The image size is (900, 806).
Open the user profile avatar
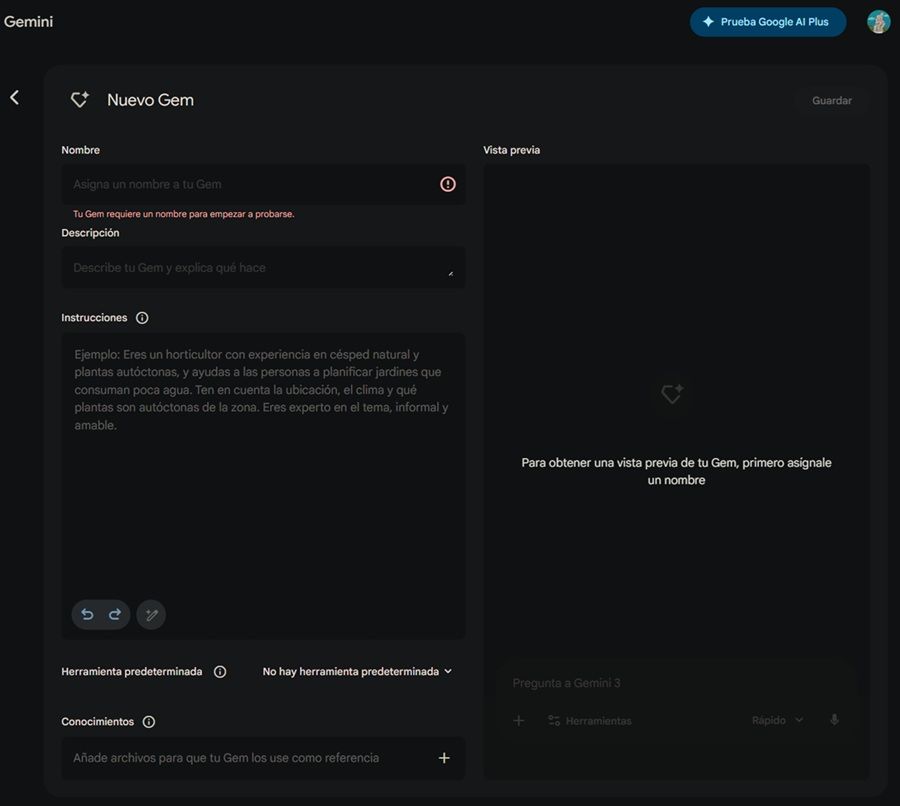878,22
